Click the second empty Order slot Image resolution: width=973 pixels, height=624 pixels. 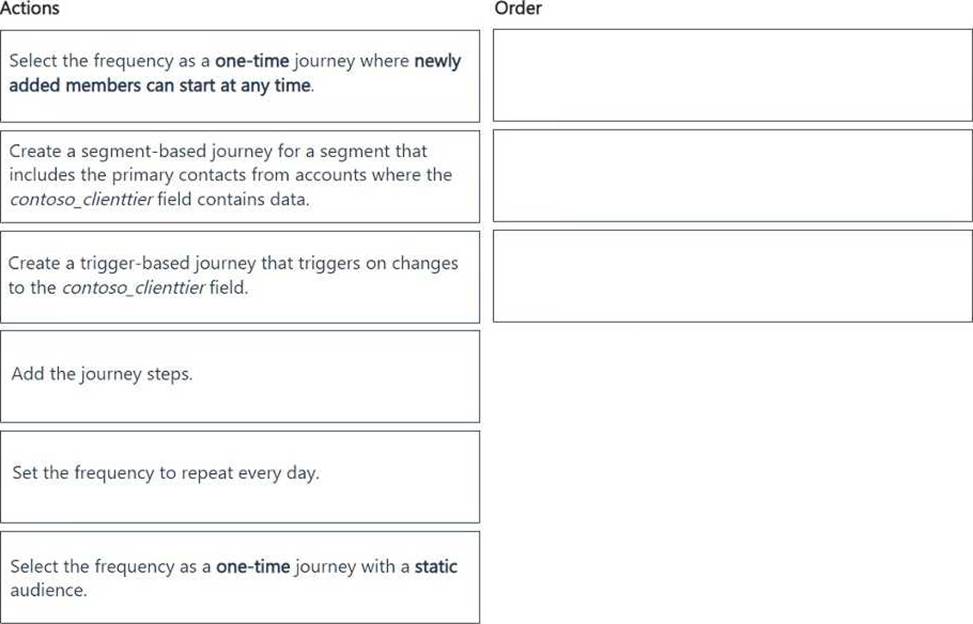click(x=732, y=176)
